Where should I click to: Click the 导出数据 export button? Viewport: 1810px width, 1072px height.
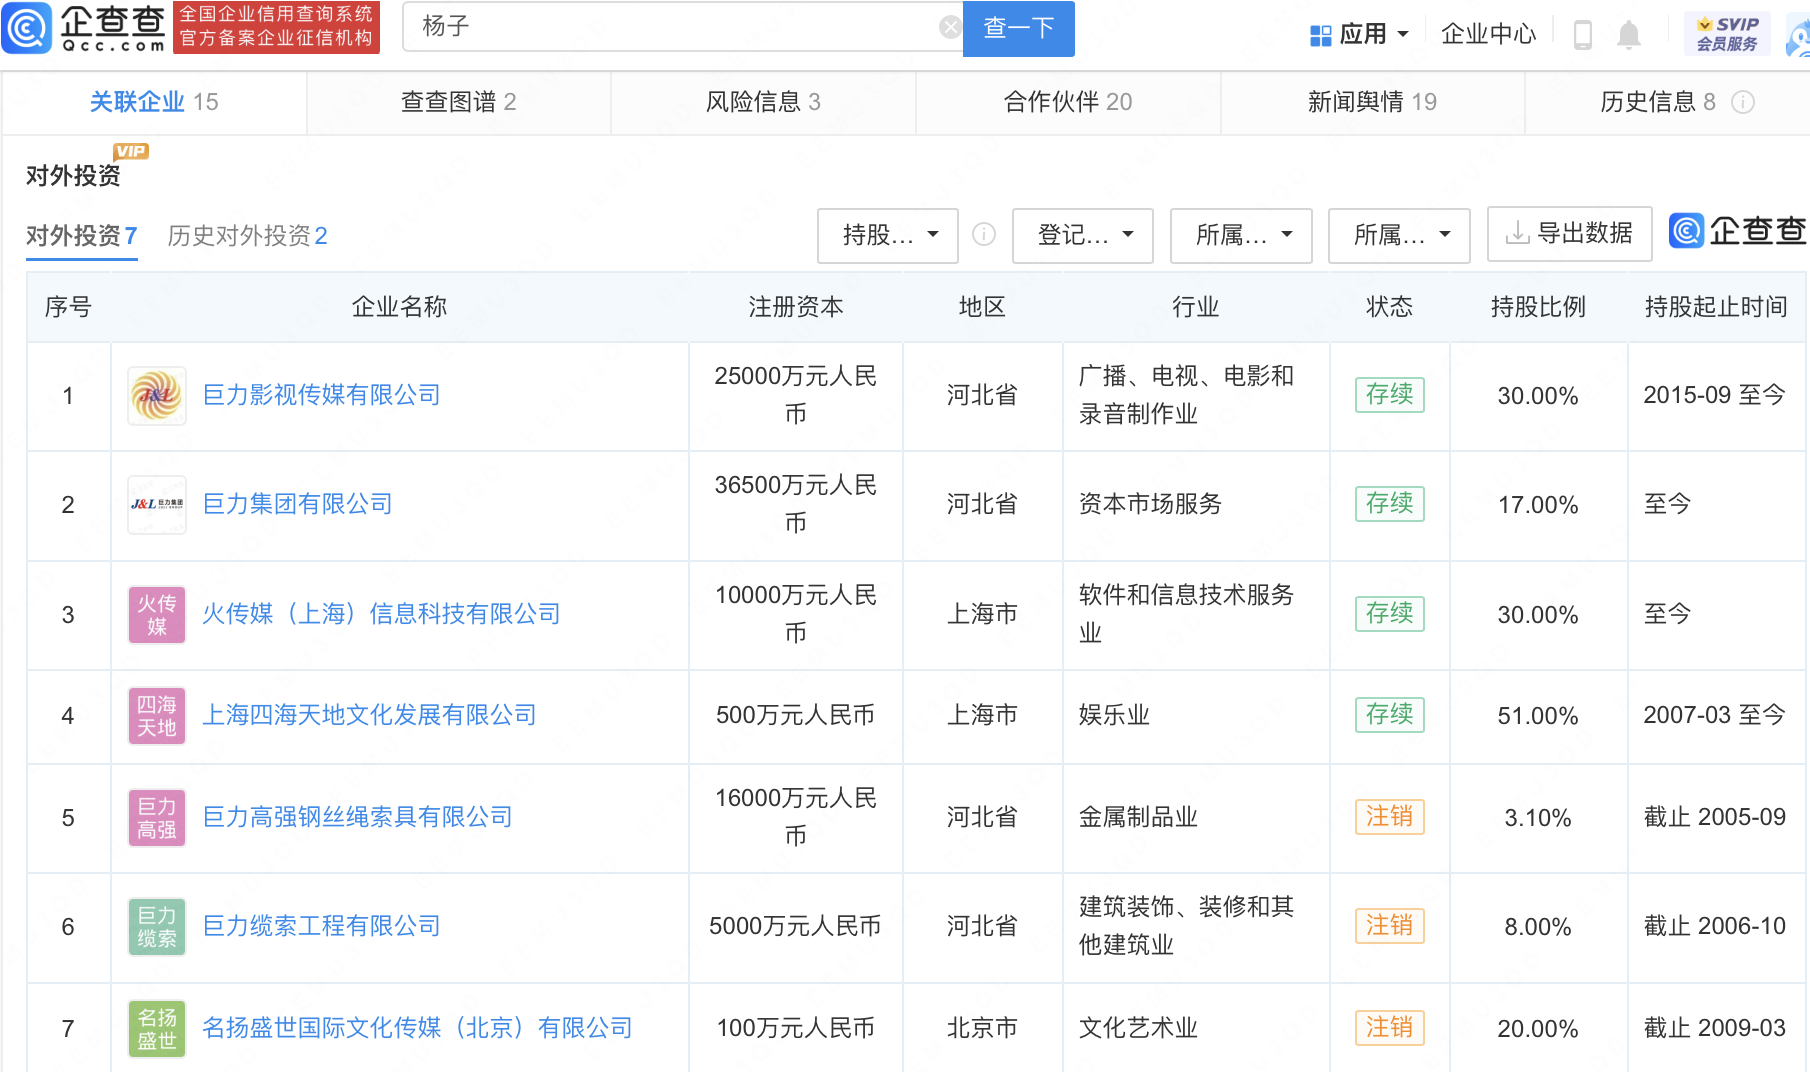pos(1570,234)
